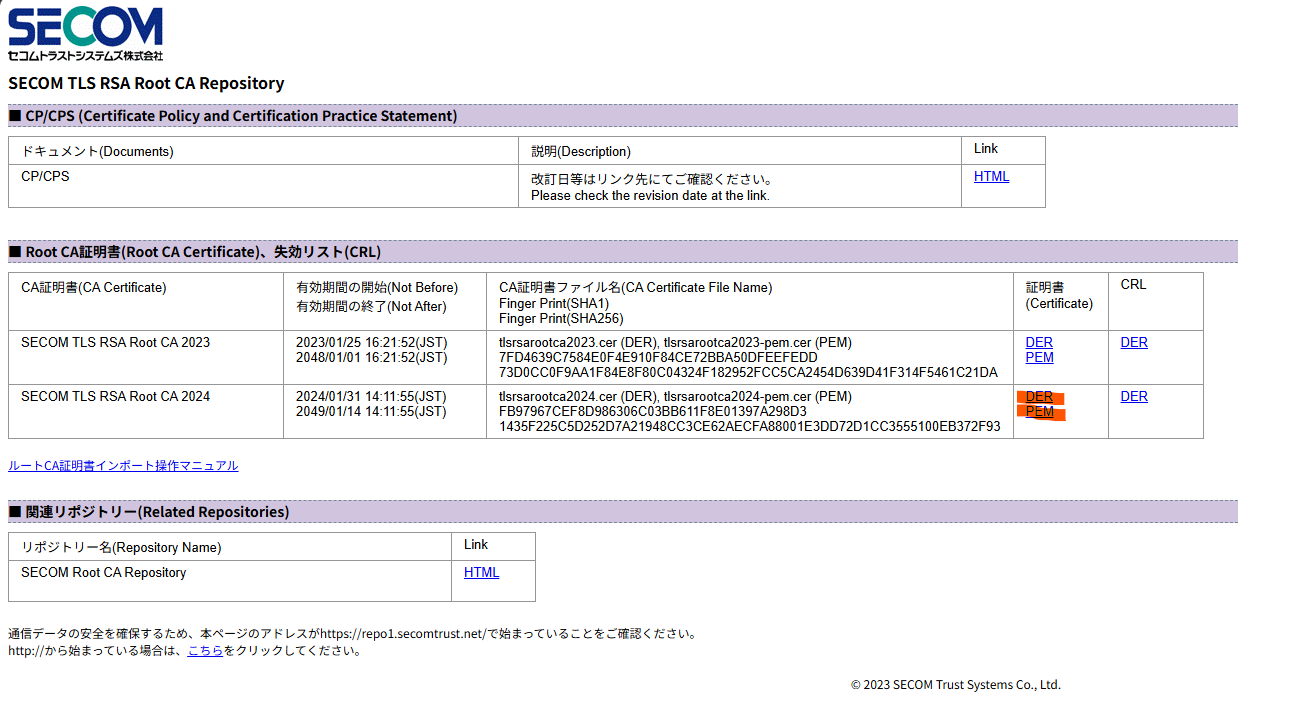Click the こちら link in footer note

pyautogui.click(x=205, y=651)
